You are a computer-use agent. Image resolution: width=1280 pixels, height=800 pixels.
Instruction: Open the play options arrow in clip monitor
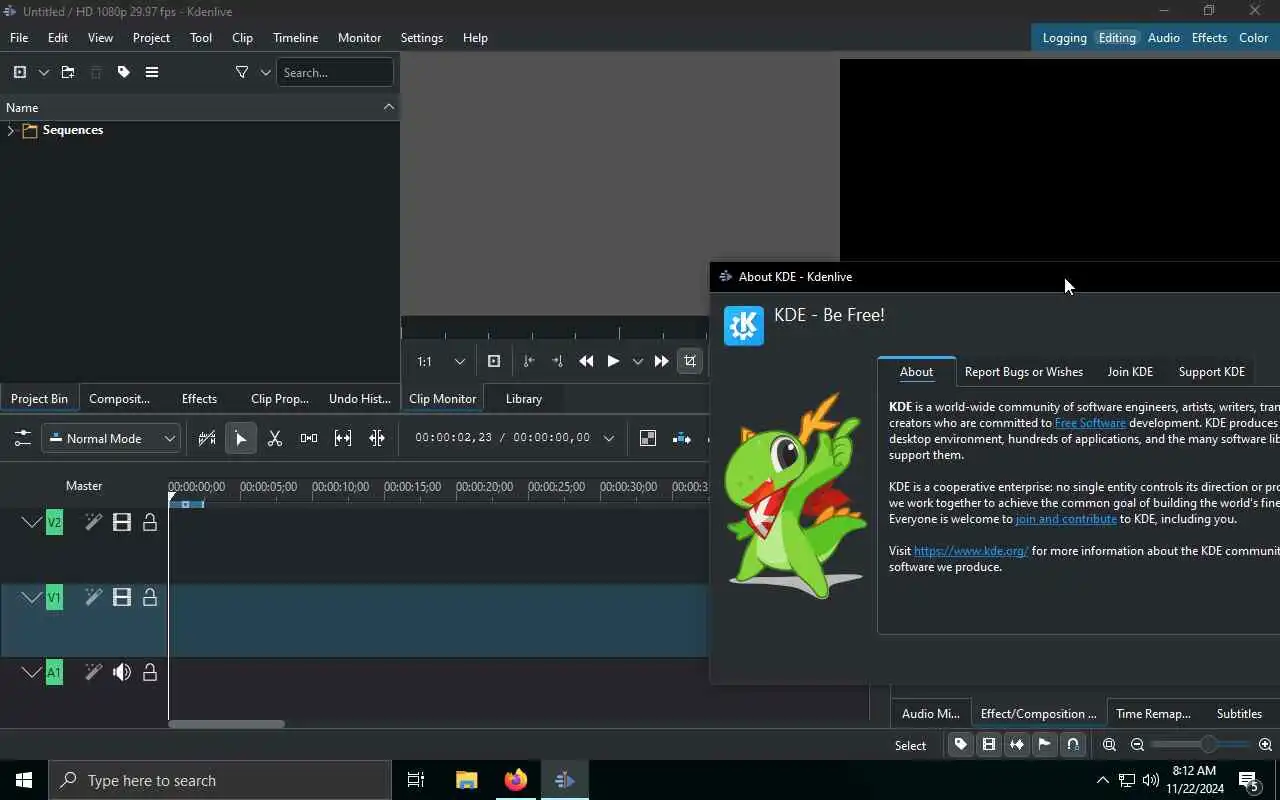[637, 361]
